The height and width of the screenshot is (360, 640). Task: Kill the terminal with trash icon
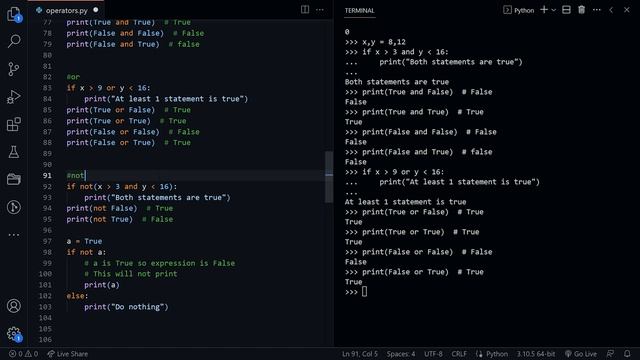click(582, 10)
